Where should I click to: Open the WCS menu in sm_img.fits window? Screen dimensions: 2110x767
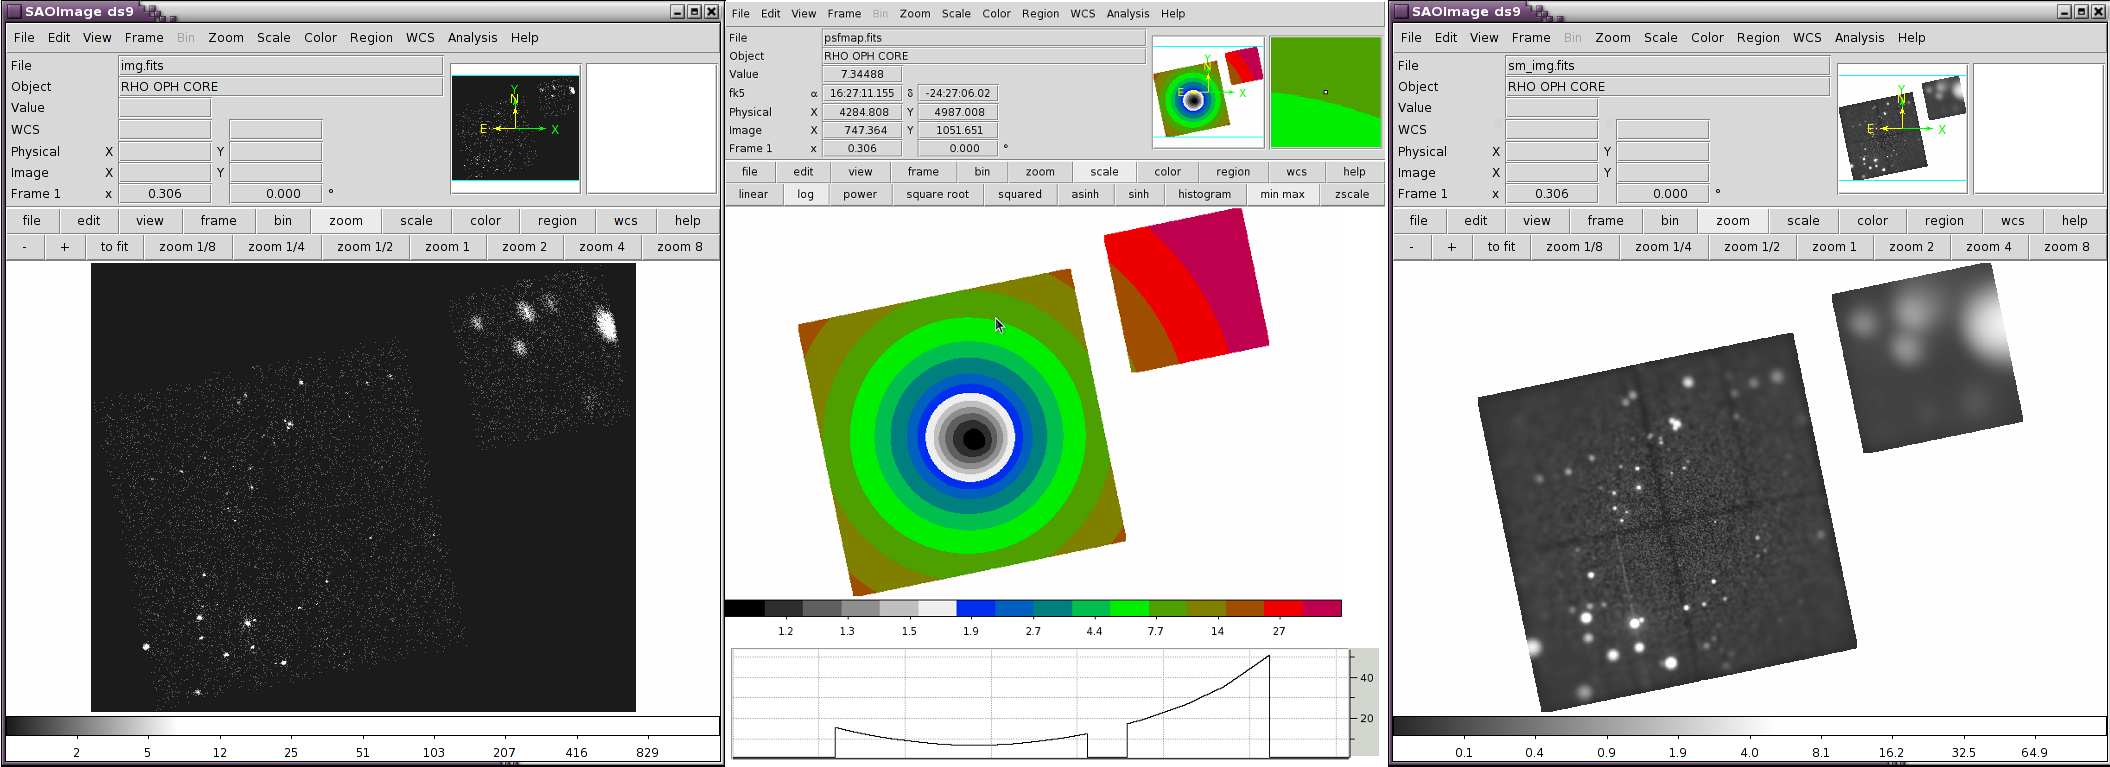(1806, 38)
